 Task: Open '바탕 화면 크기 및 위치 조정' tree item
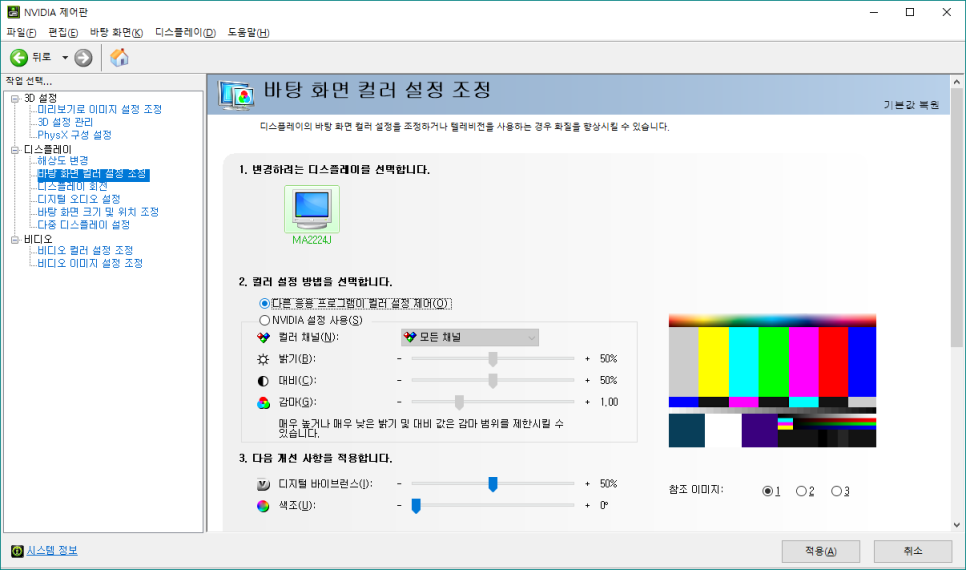click(x=98, y=212)
